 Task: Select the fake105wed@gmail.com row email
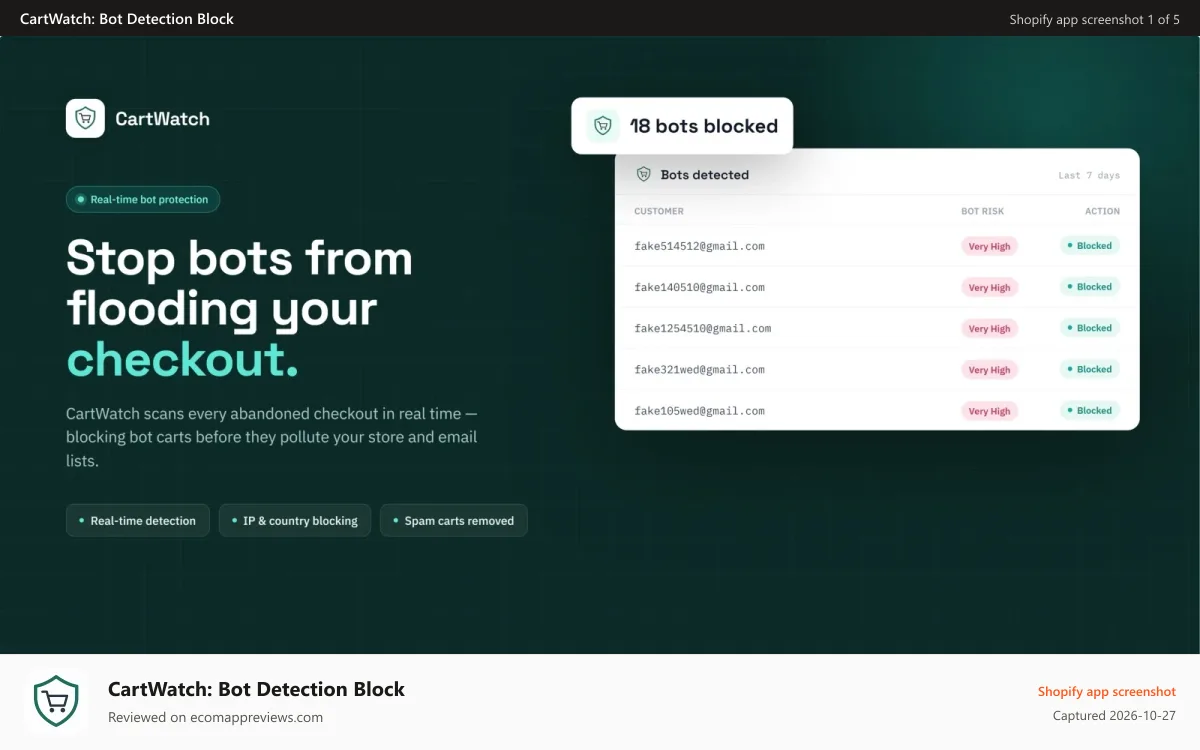[699, 410]
